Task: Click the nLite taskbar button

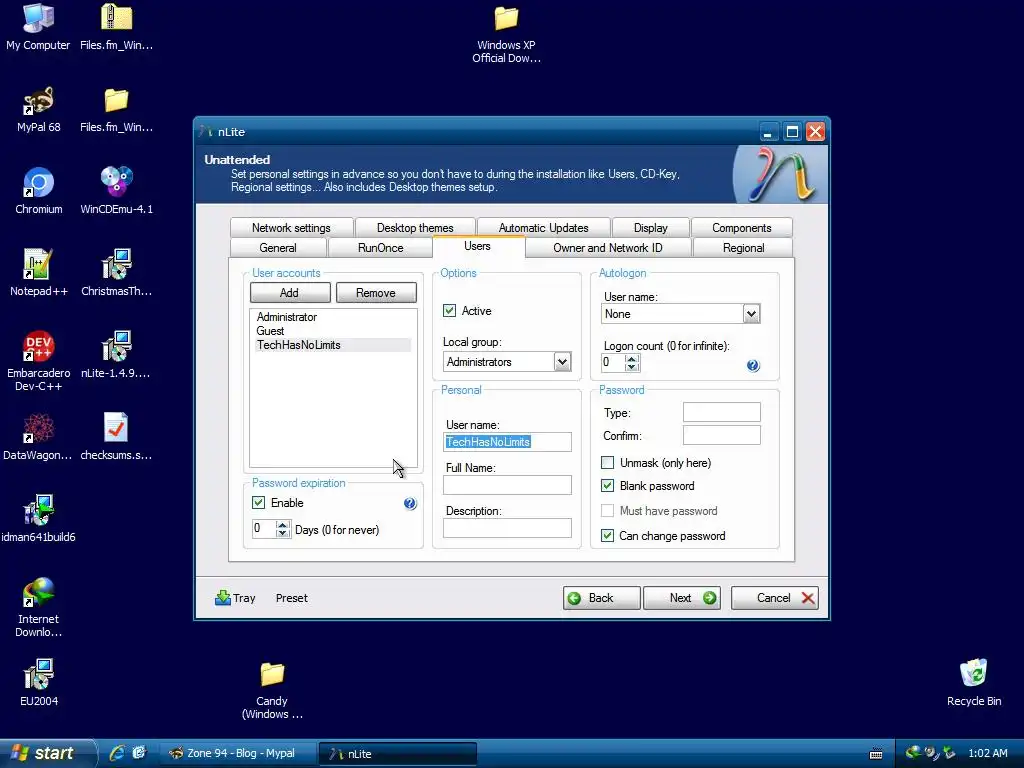Action: tap(398, 754)
